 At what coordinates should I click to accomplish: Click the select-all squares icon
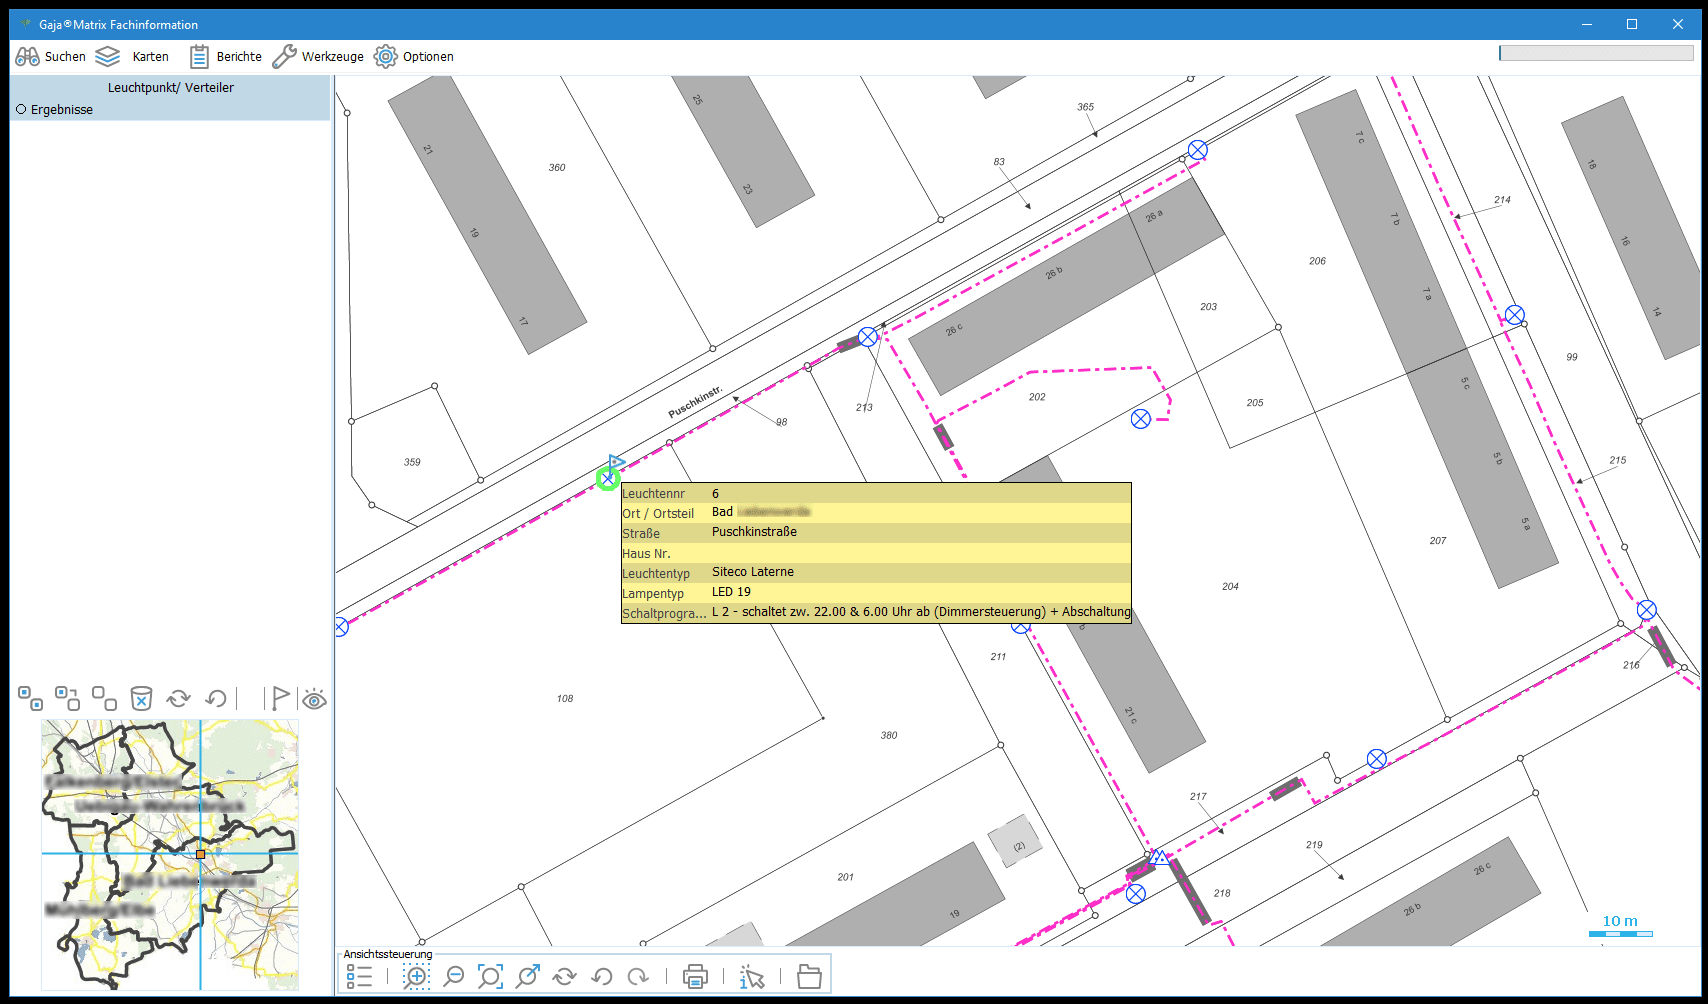[30, 698]
